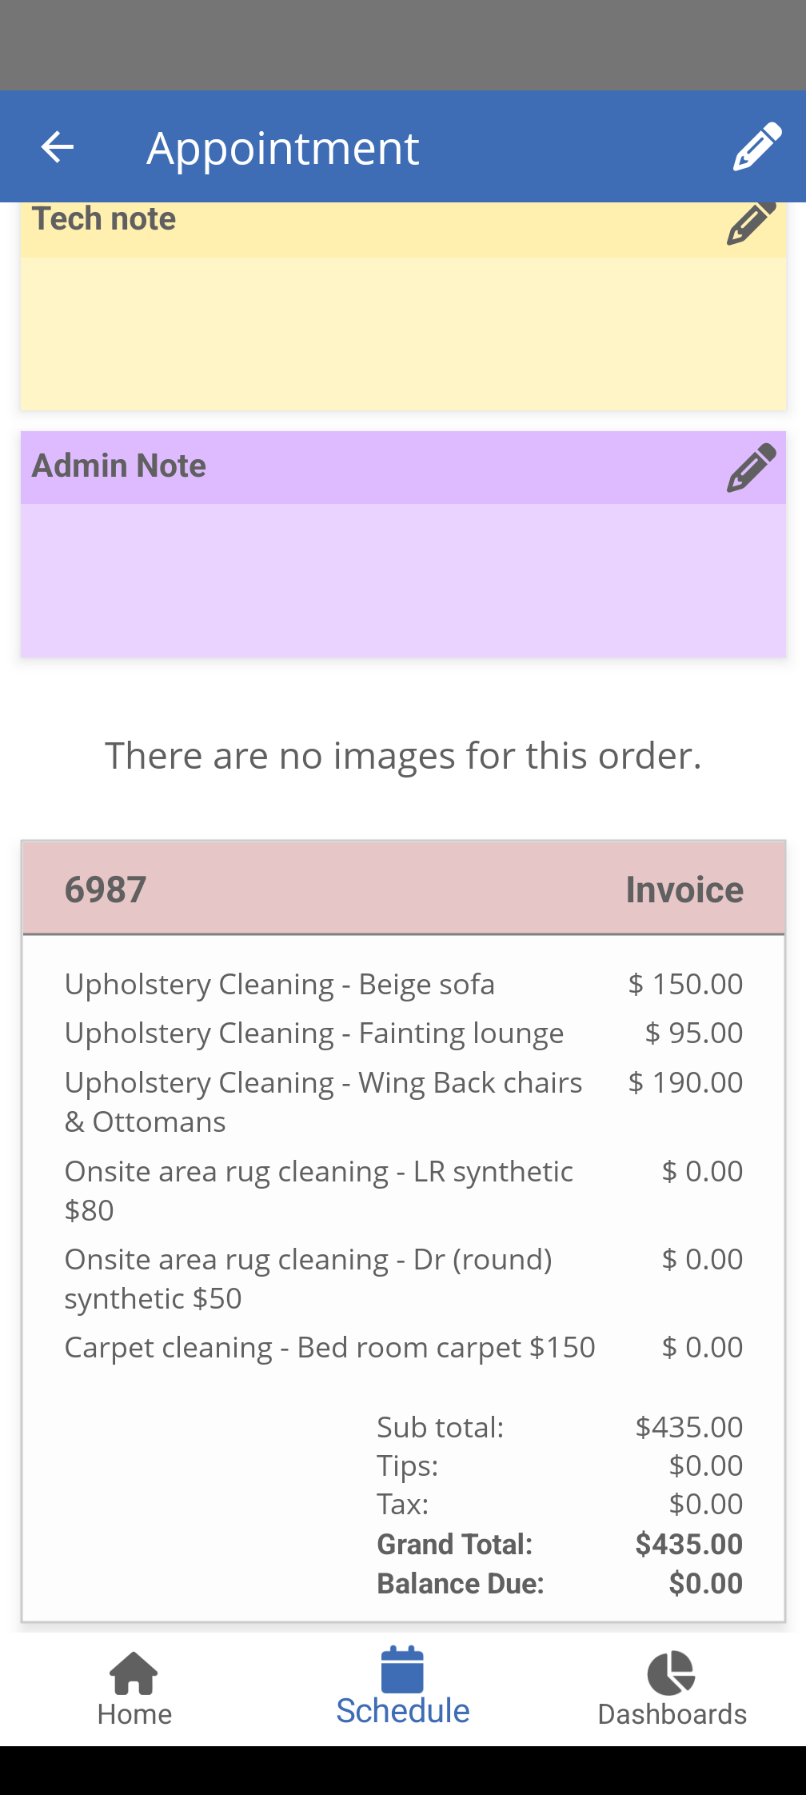This screenshot has width=806, height=1795.
Task: Tap the Dashboards pie chart icon
Action: tap(671, 1672)
